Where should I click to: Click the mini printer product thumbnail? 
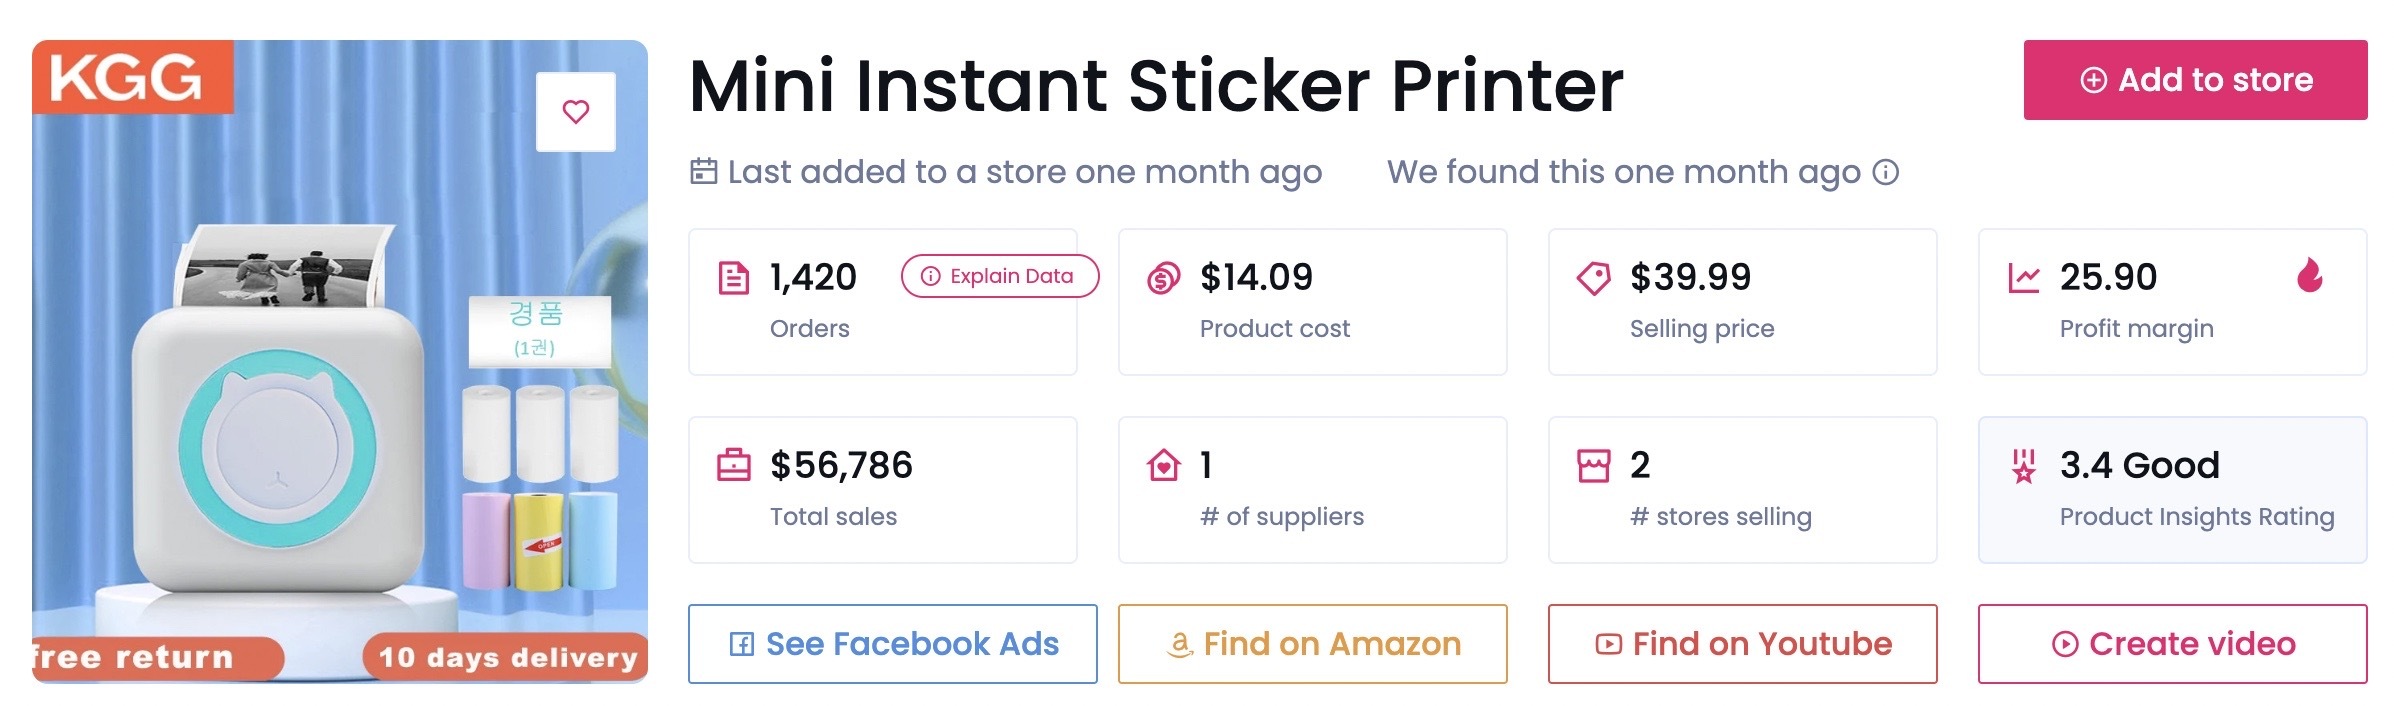coord(340,362)
